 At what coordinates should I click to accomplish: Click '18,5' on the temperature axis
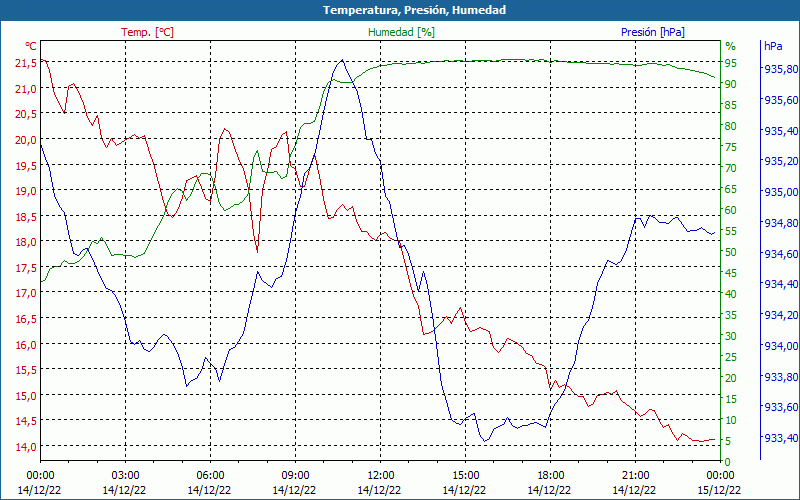pyautogui.click(x=27, y=216)
